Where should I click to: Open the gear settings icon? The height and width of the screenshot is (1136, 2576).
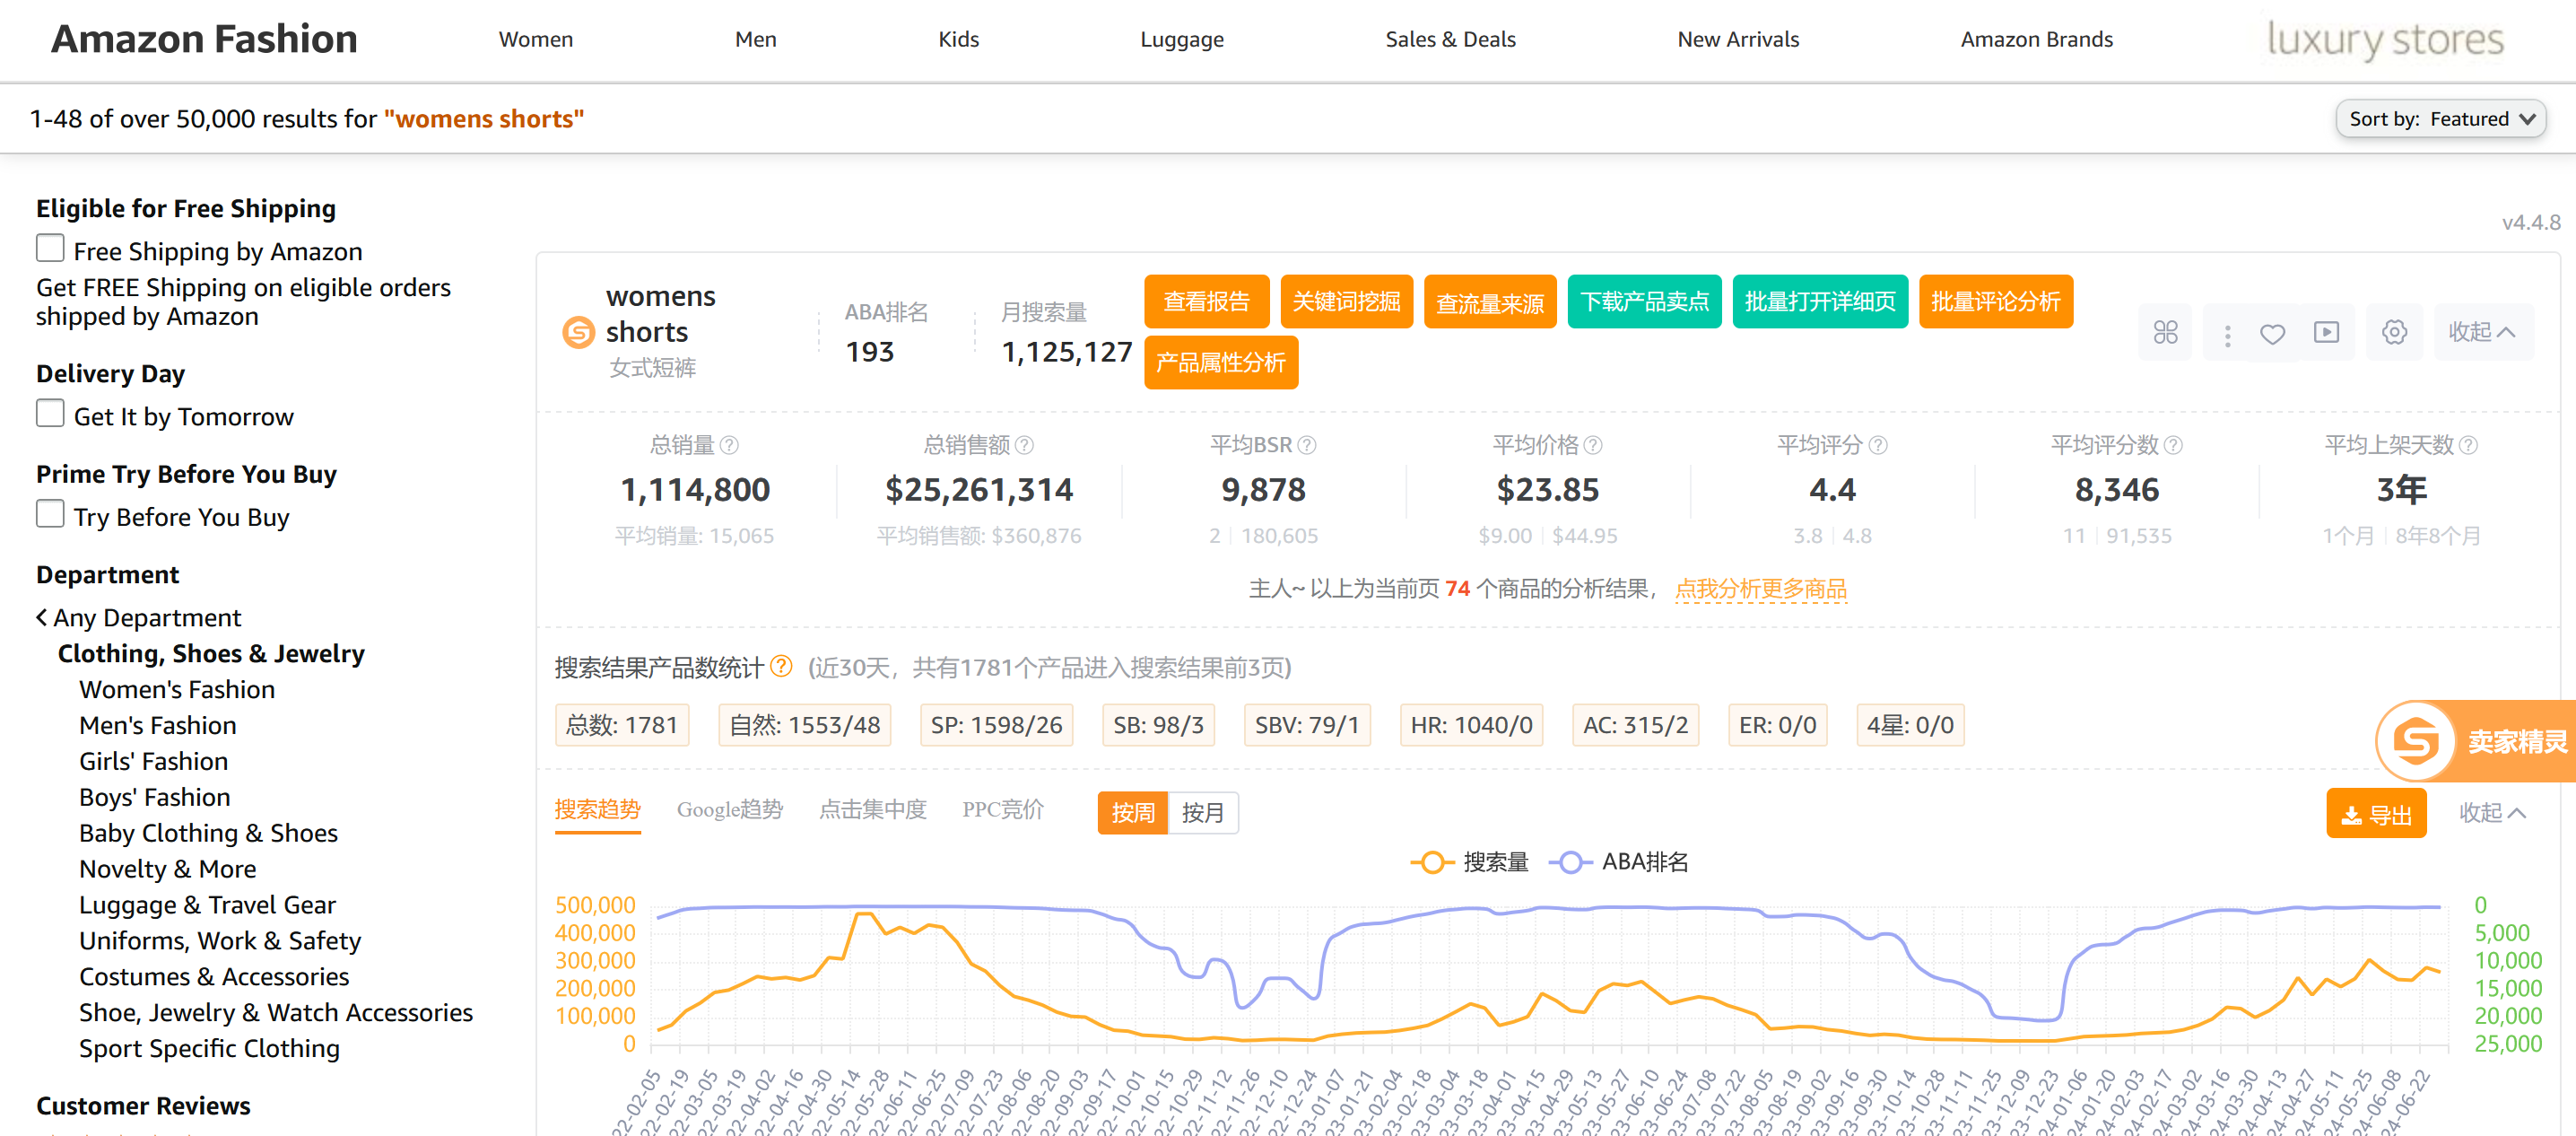coord(2394,332)
